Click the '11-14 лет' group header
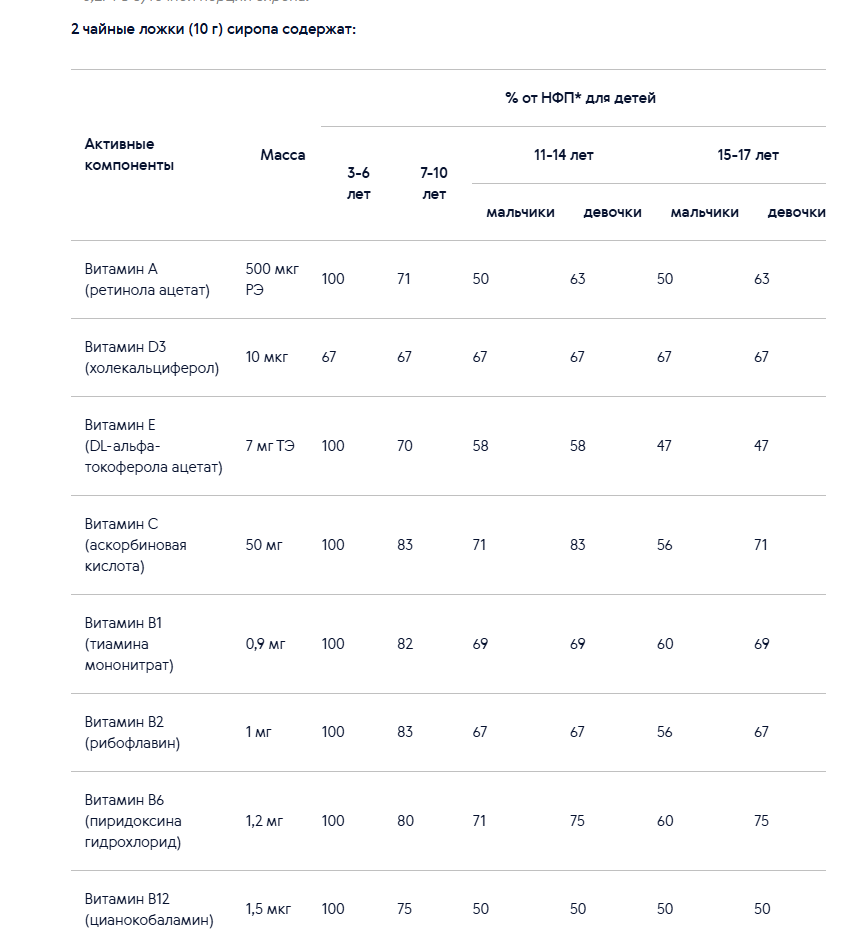The width and height of the screenshot is (860, 948). pyautogui.click(x=564, y=155)
